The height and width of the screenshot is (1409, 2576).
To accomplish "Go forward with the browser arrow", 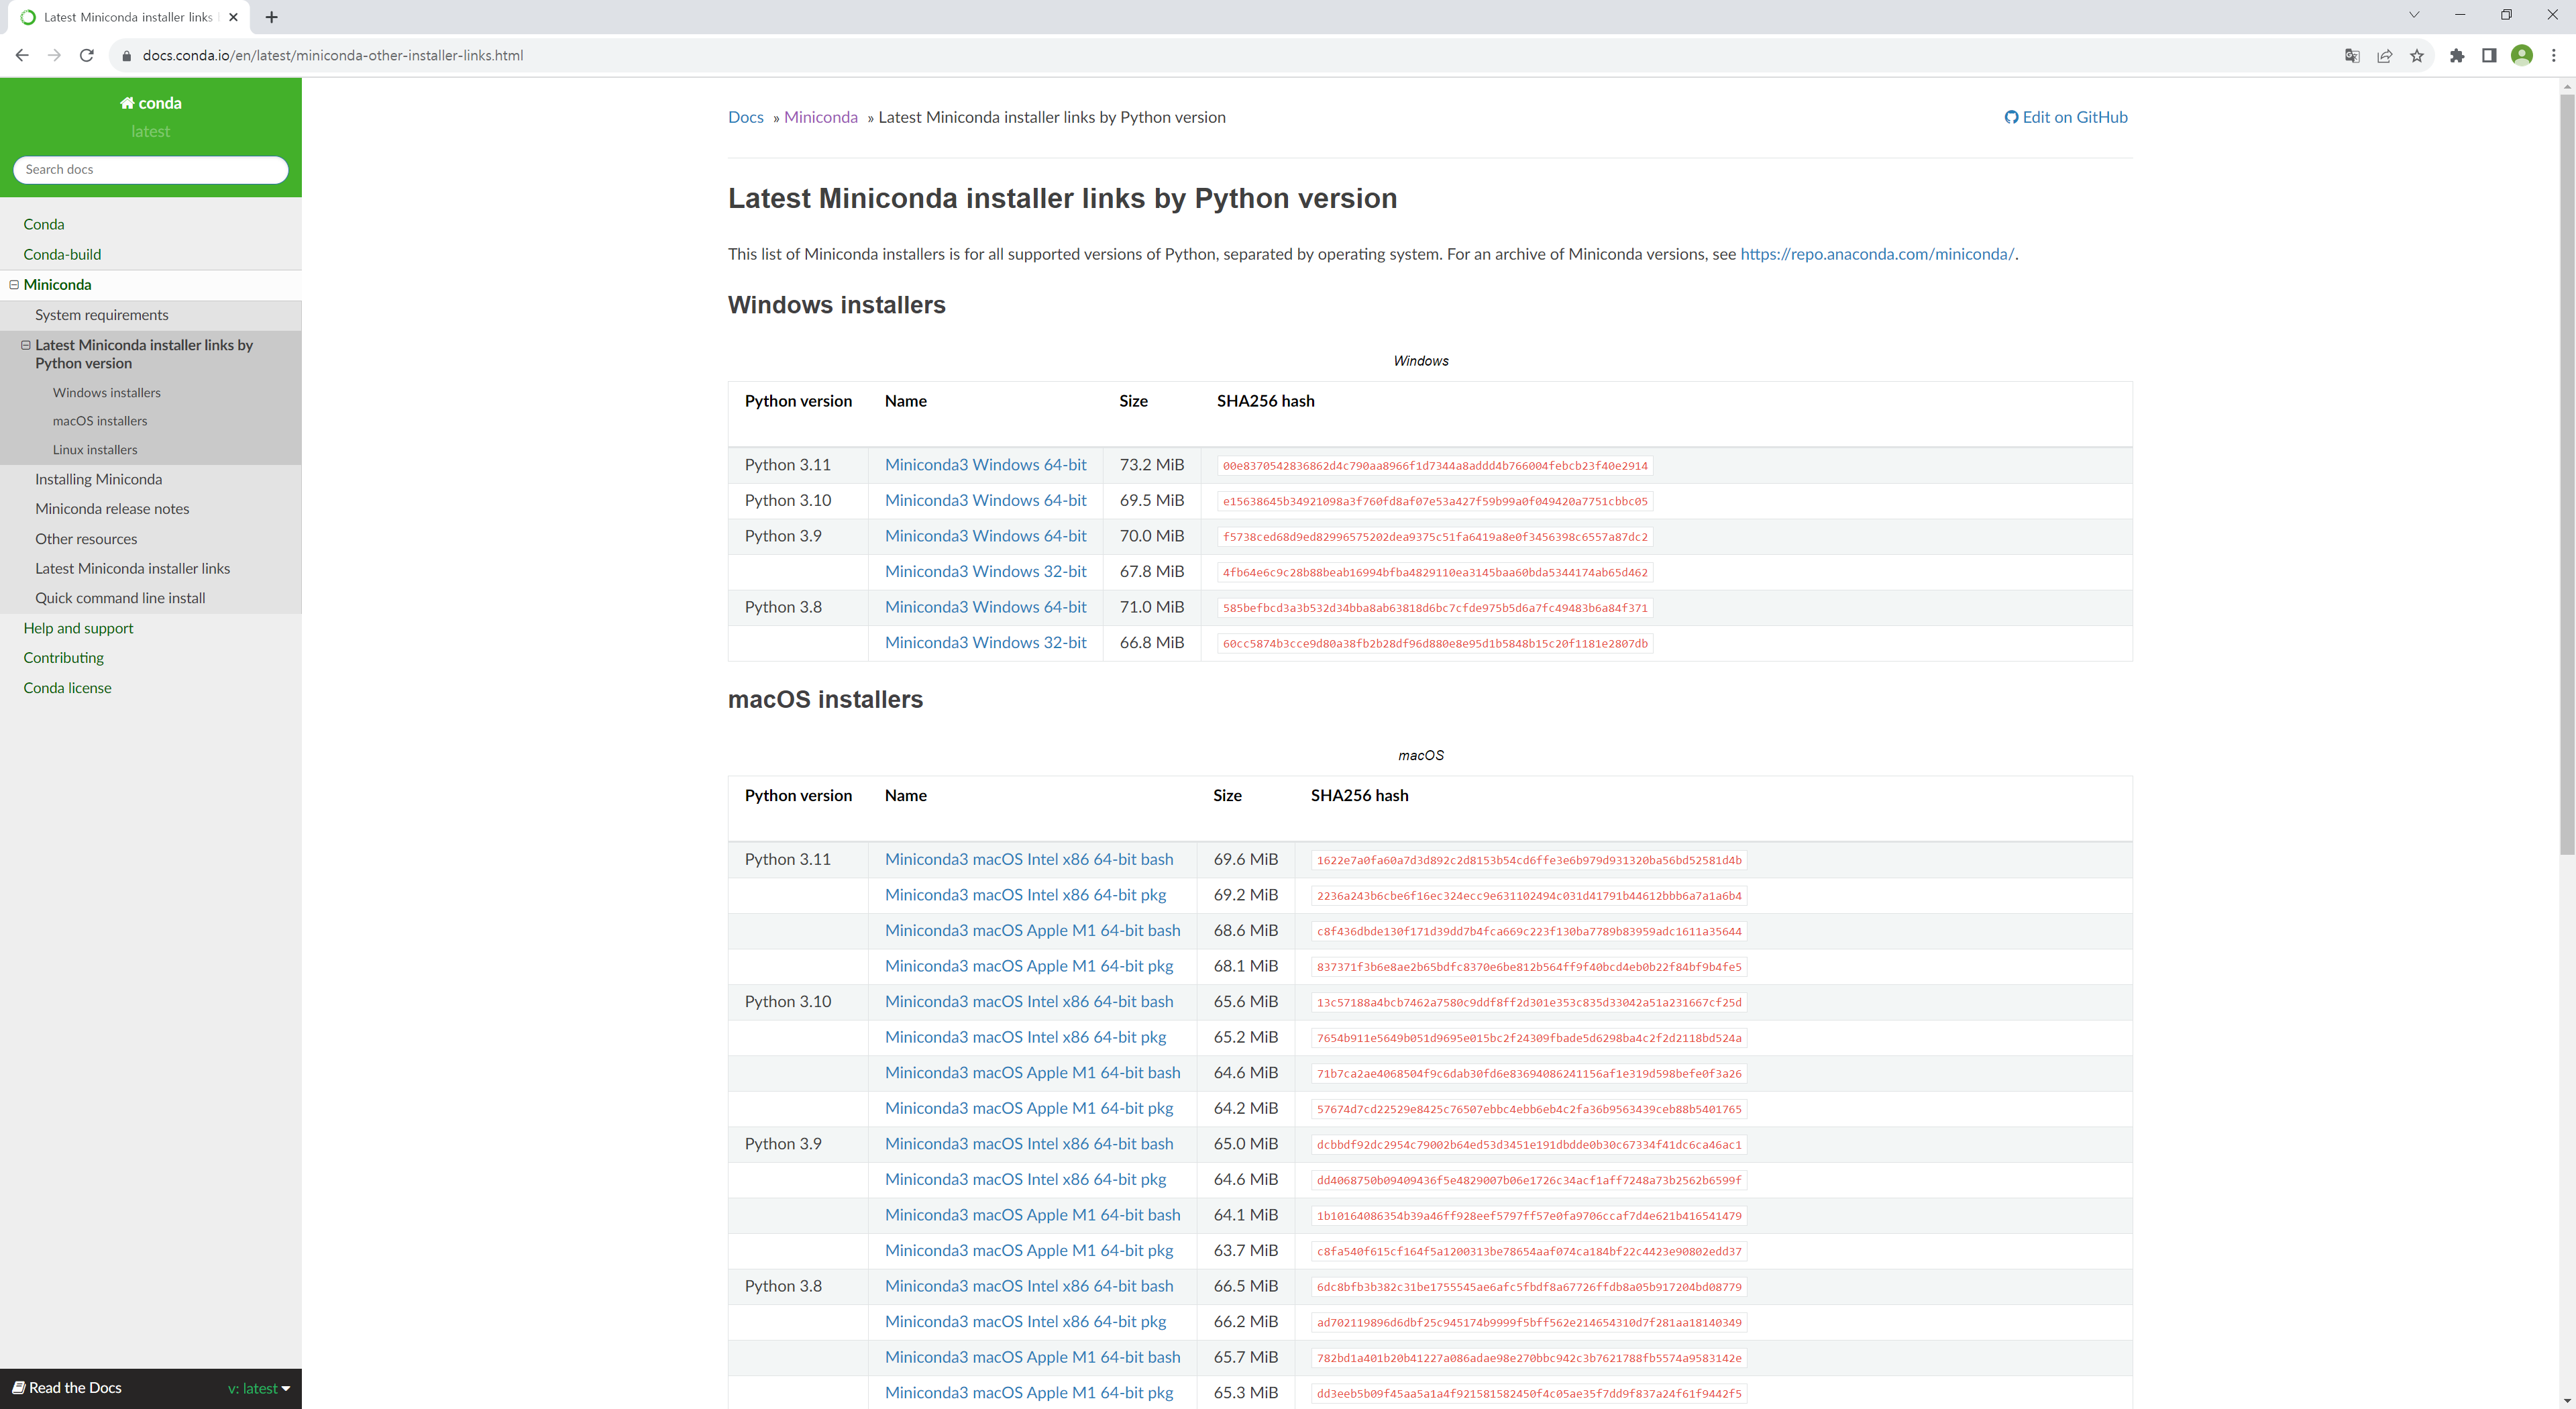I will tap(54, 55).
